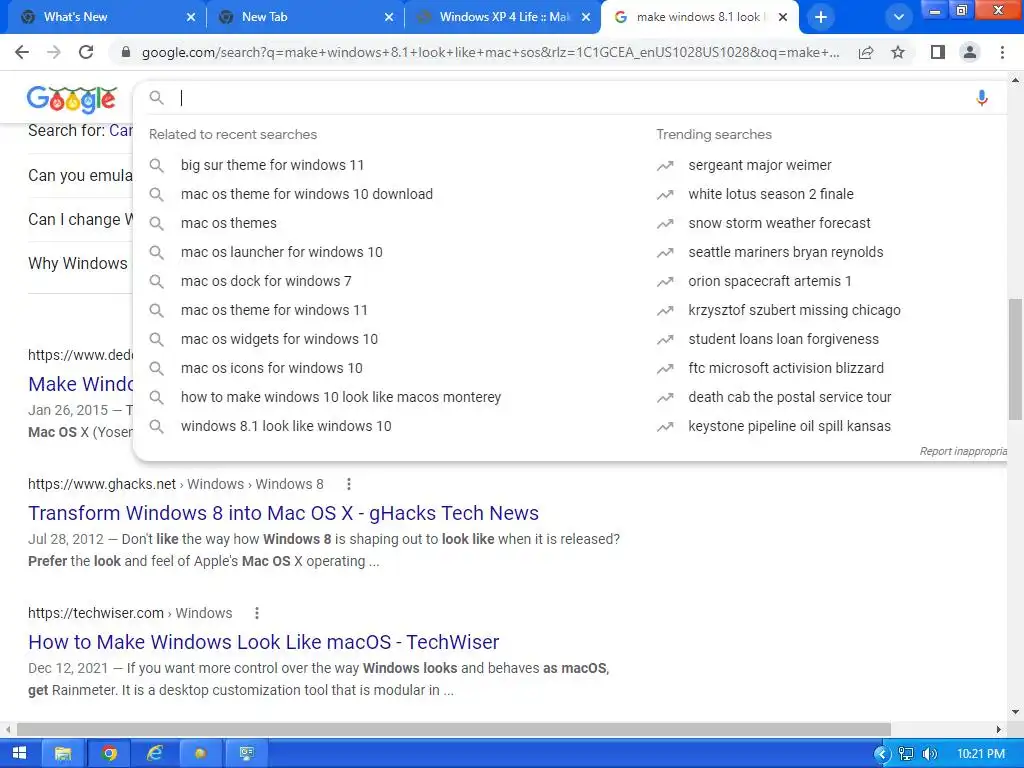Choose the mac os themes suggestion
The width and height of the screenshot is (1024, 768).
point(229,223)
